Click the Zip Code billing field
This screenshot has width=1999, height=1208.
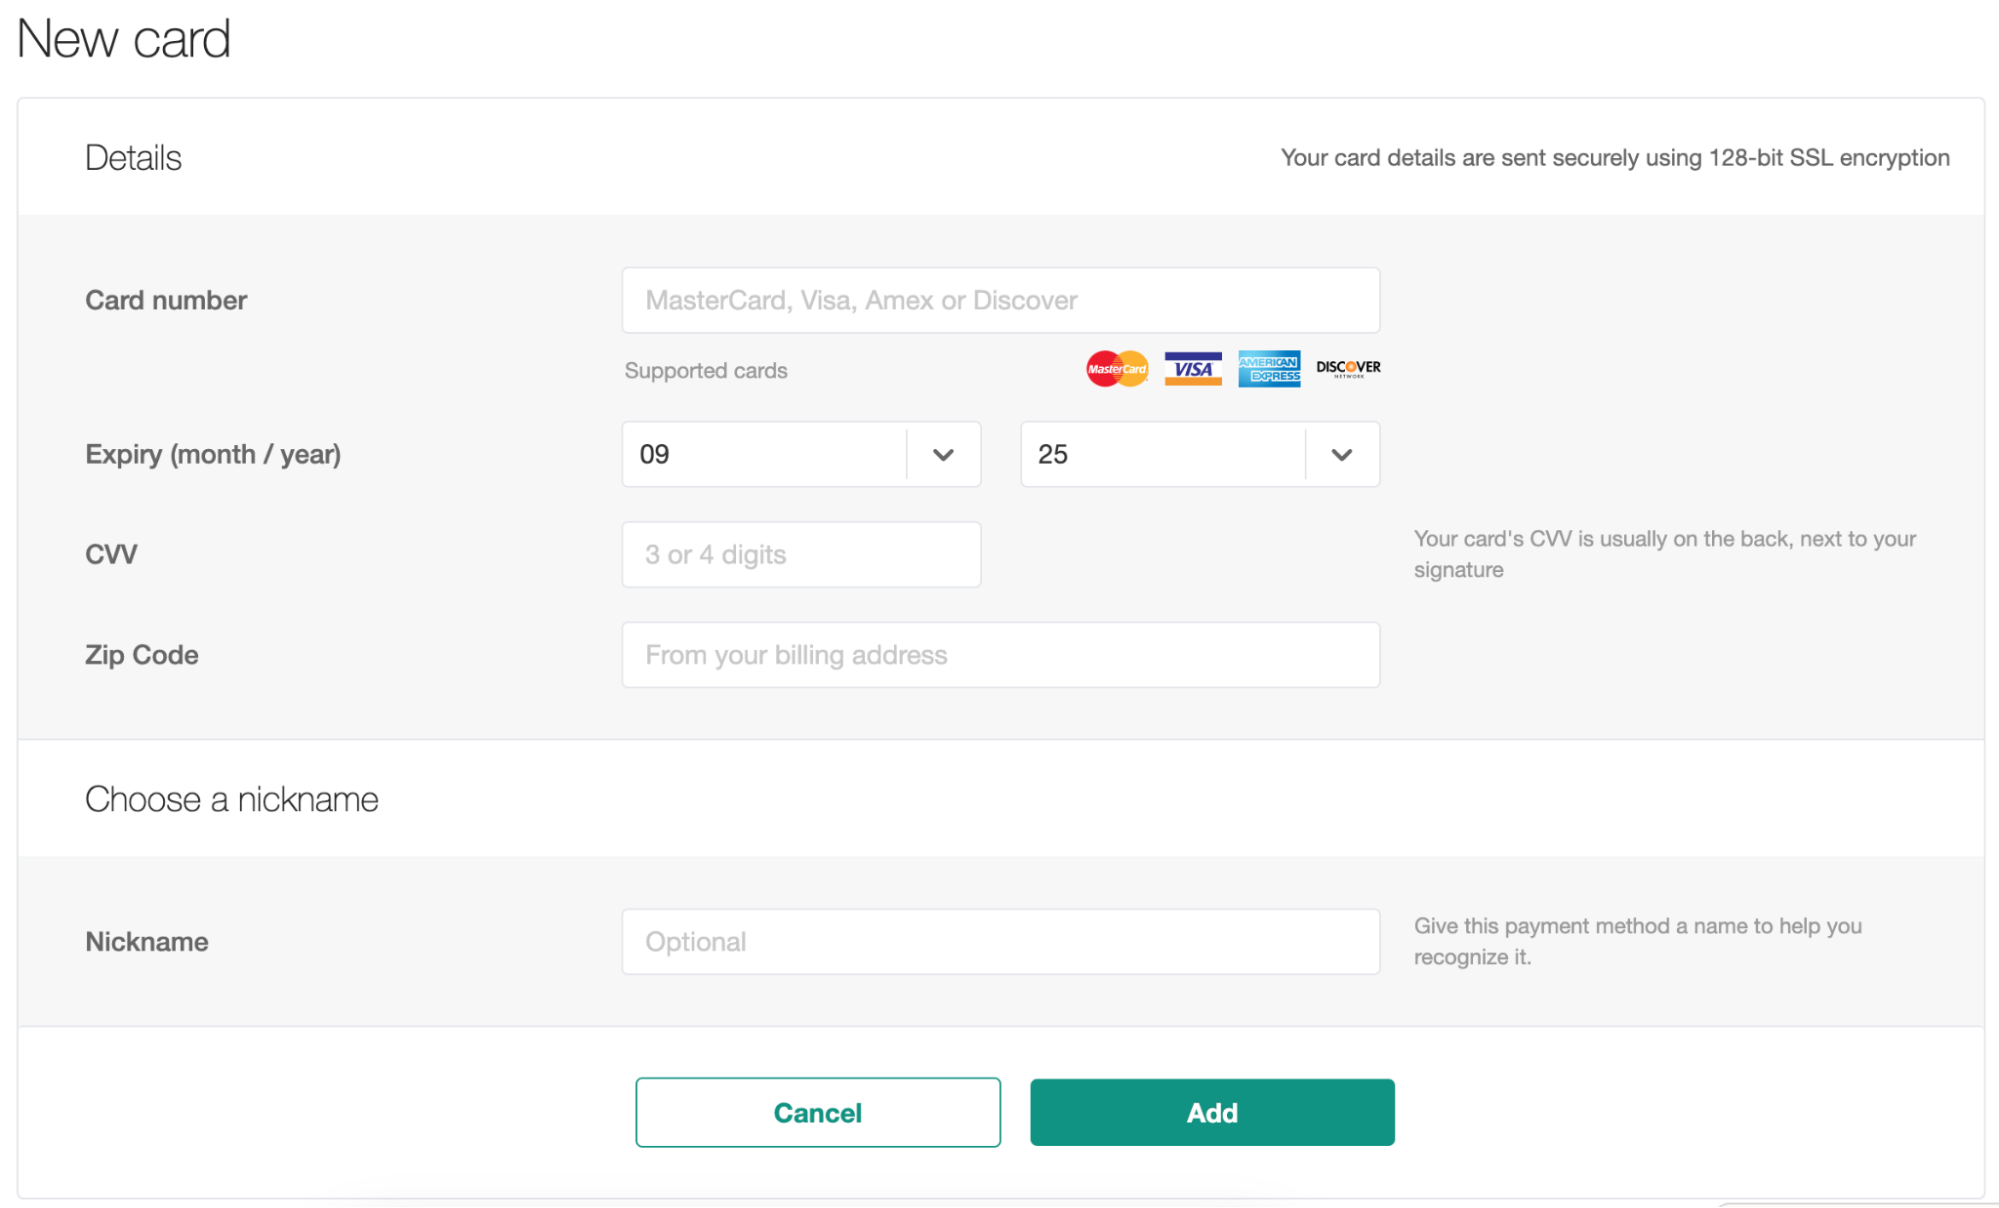[1000, 655]
